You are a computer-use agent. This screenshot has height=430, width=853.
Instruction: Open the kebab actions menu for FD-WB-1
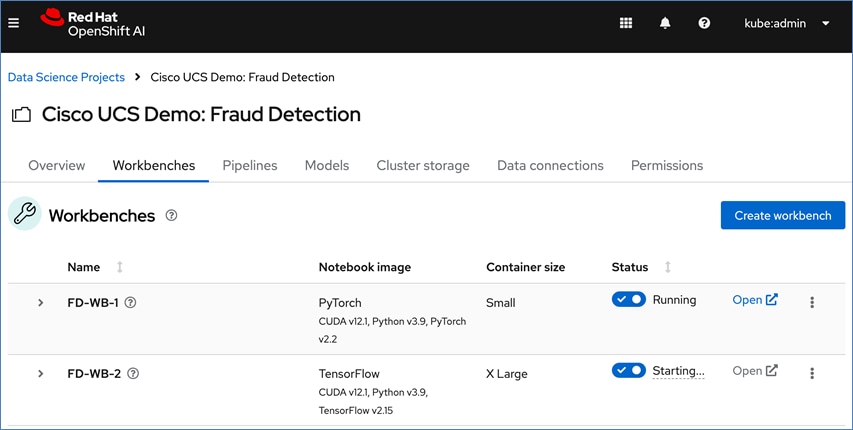point(812,302)
